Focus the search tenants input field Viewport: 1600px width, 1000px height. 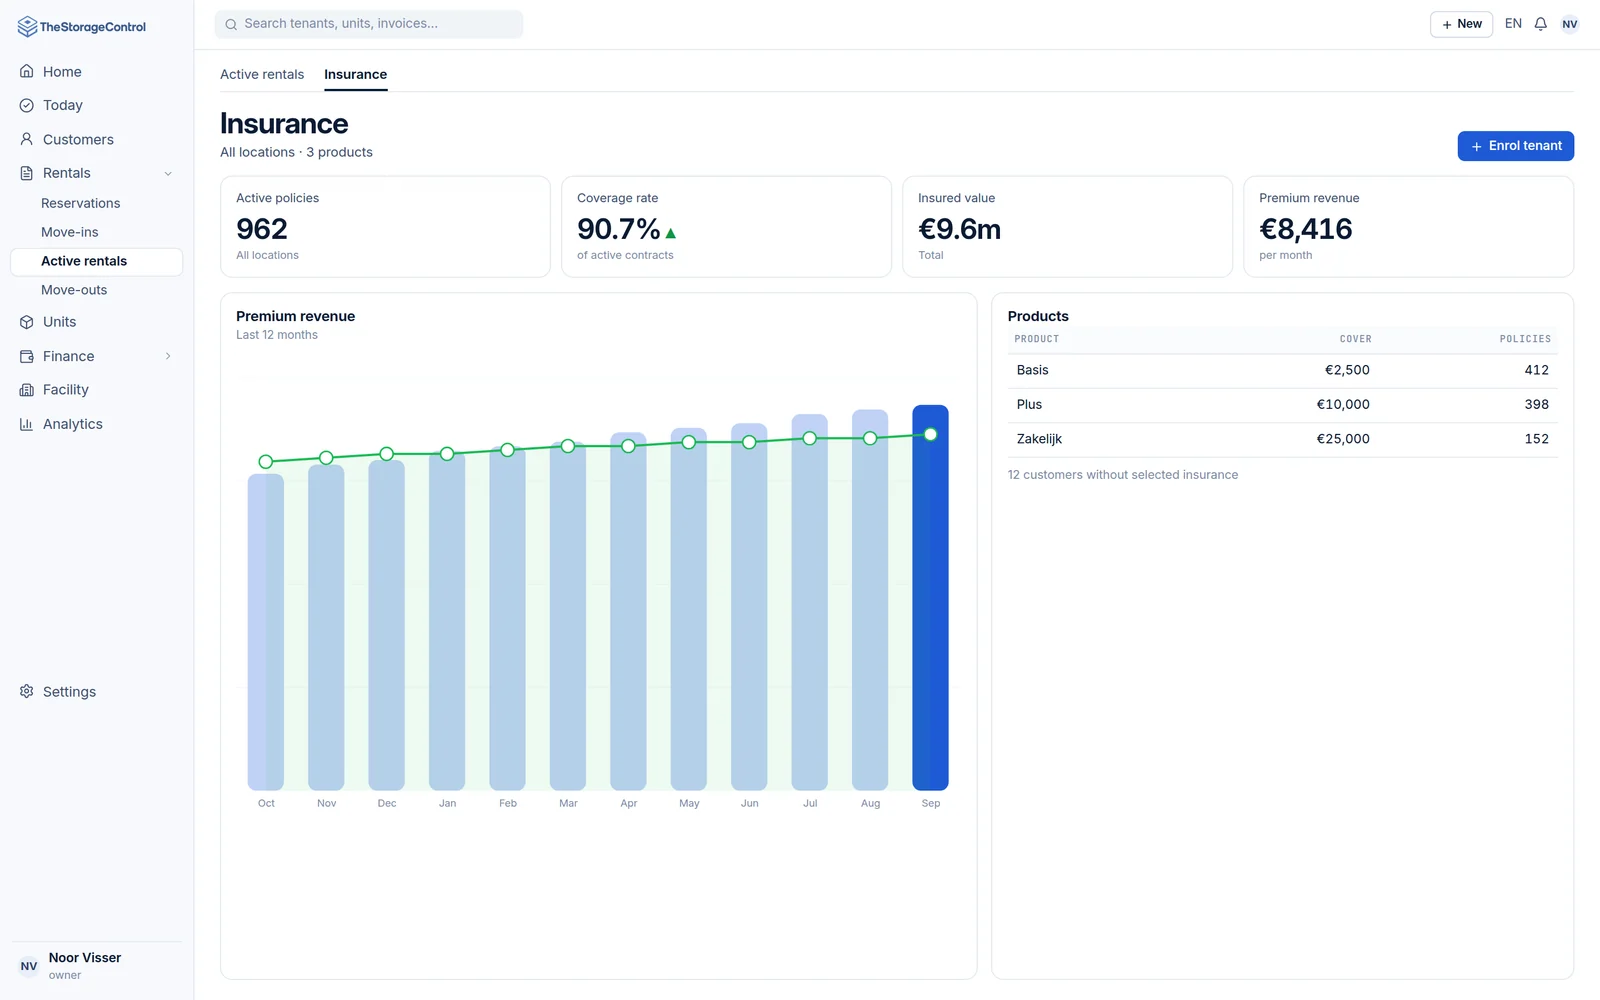pos(369,24)
